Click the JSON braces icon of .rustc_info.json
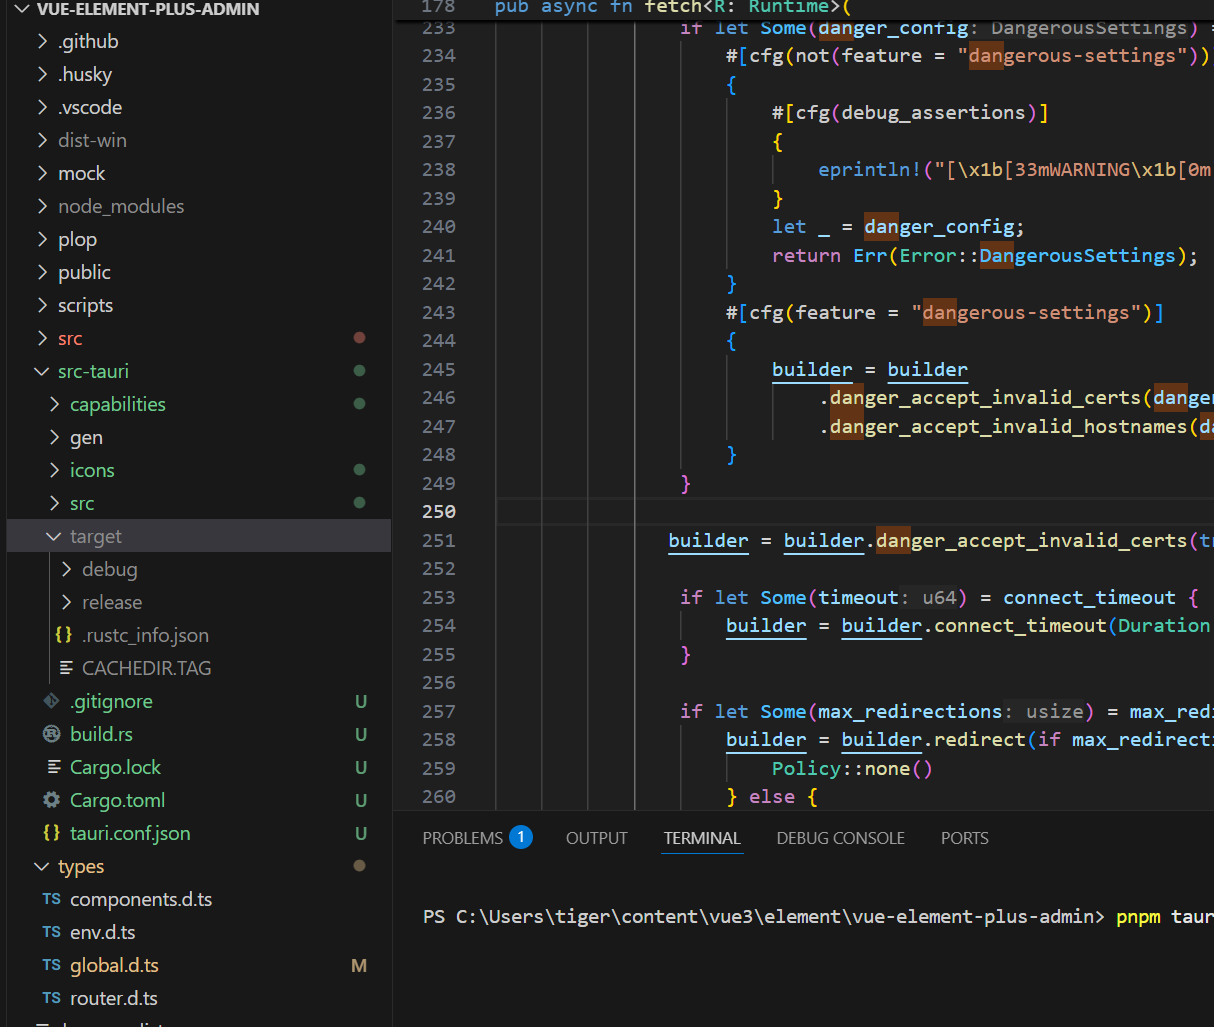Viewport: 1214px width, 1027px height. (x=64, y=635)
